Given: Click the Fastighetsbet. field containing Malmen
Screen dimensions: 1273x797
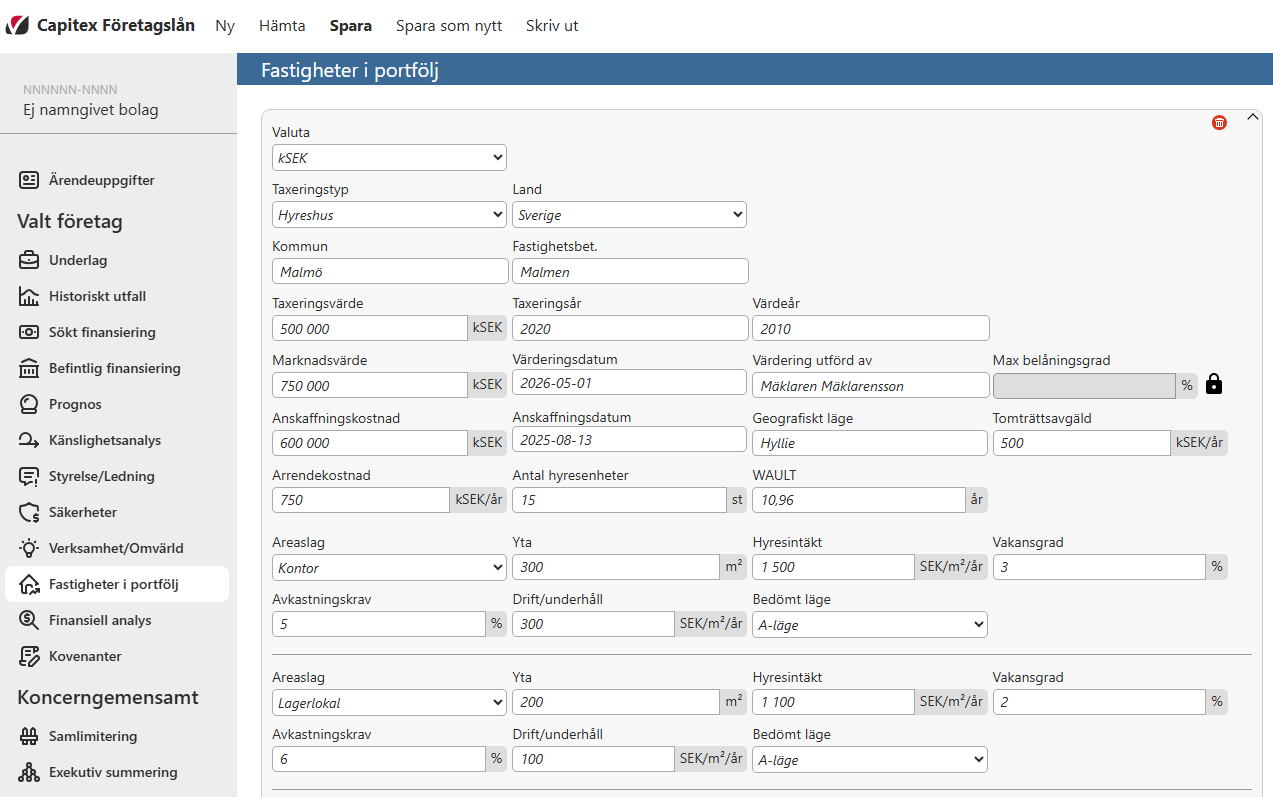Looking at the screenshot, I should point(630,271).
